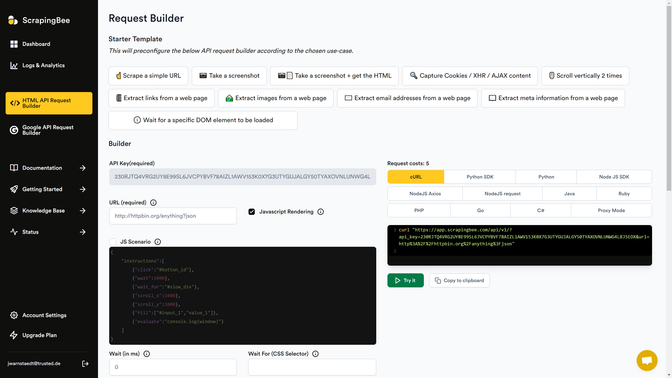
Task: Switch to Proxy Mode tab
Action: (611, 210)
